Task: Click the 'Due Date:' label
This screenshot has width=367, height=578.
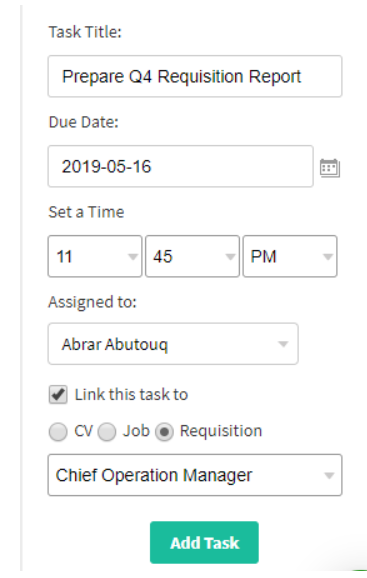Action: point(84,122)
